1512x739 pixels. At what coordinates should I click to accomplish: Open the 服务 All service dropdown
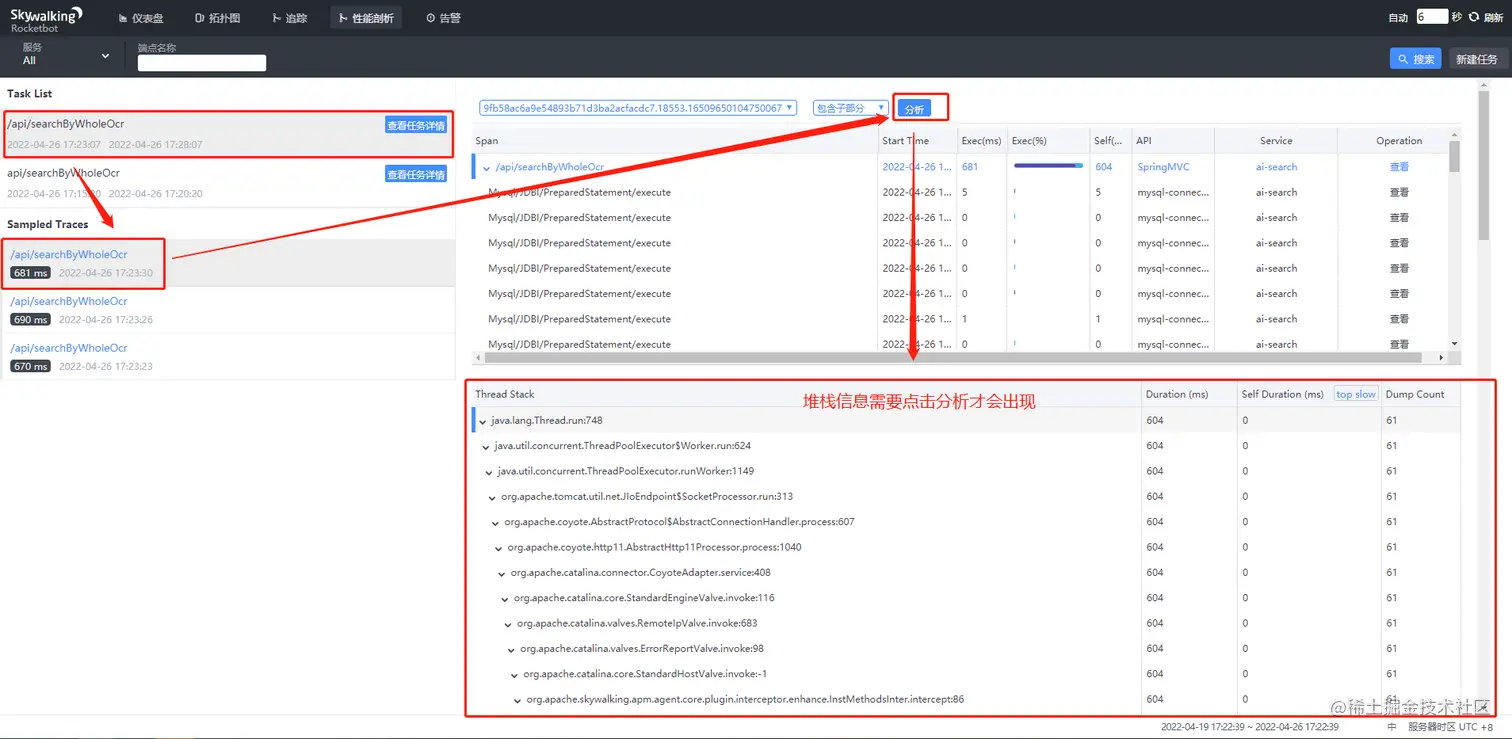65,55
